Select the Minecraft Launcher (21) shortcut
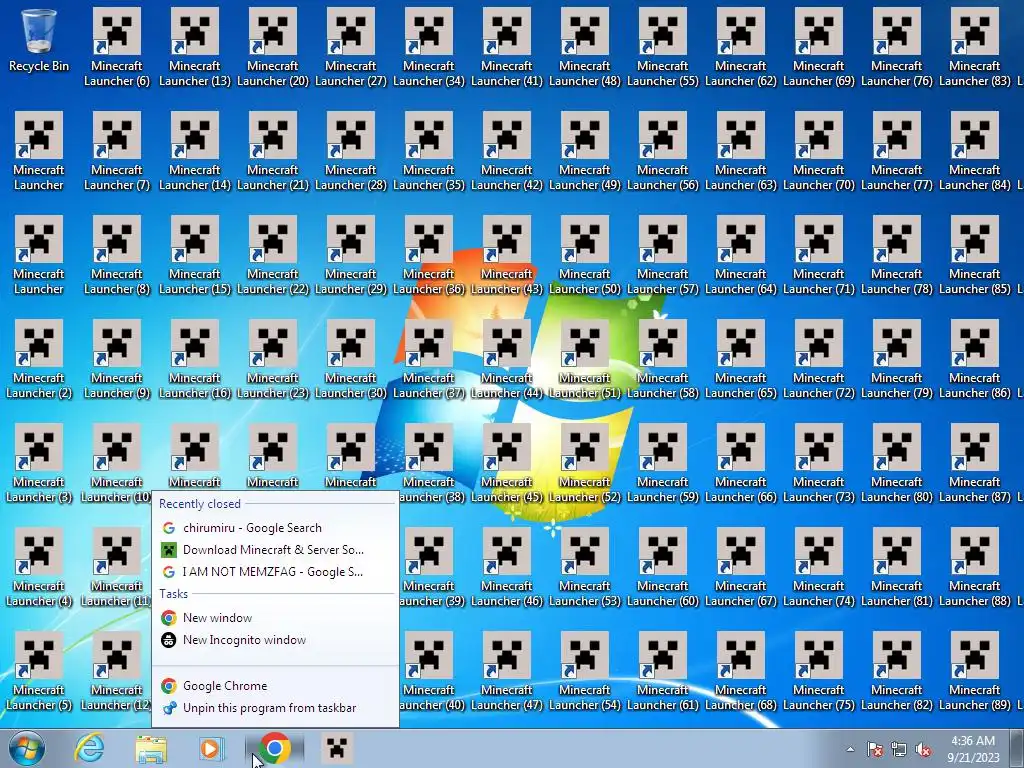Image resolution: width=1024 pixels, height=768 pixels. pos(273,151)
